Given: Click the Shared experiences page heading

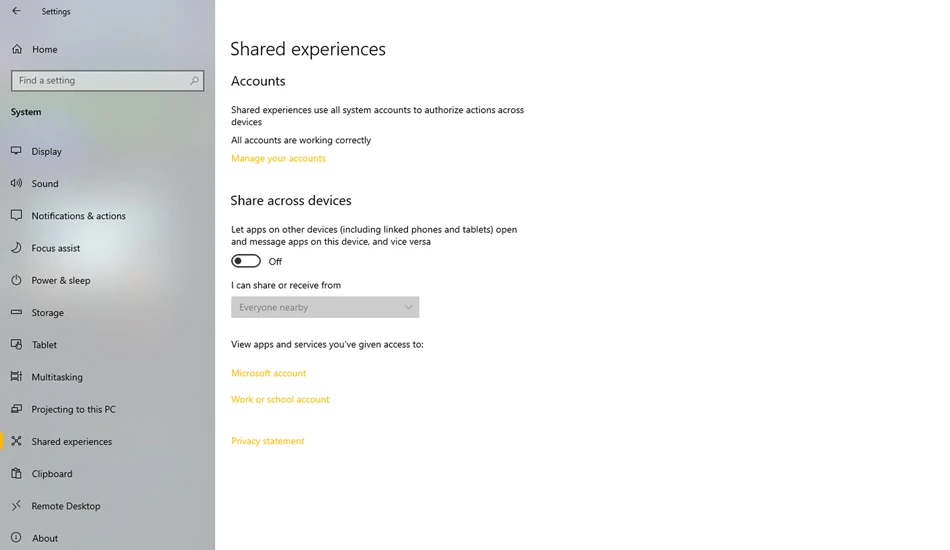Looking at the screenshot, I should [308, 49].
